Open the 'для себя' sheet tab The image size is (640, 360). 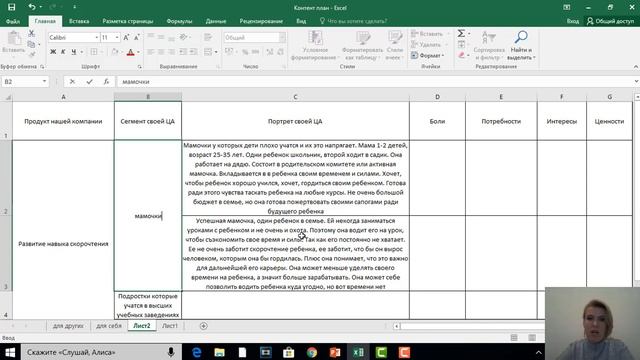109,326
